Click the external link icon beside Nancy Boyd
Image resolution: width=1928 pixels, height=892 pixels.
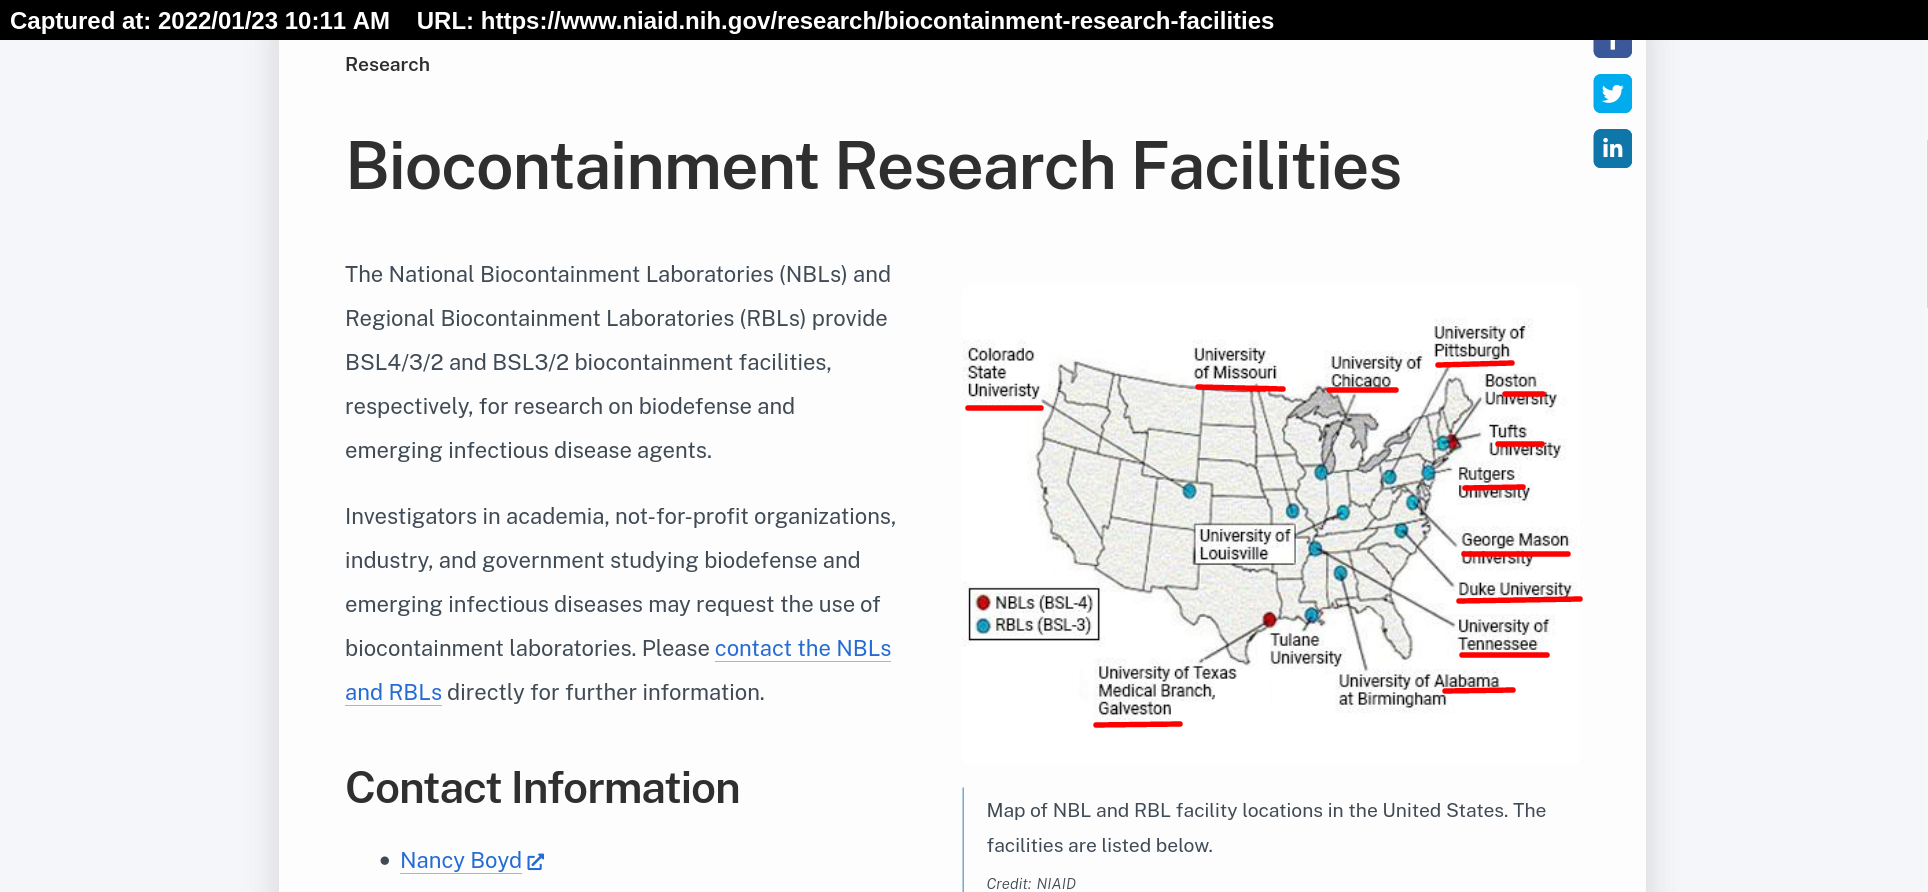pyautogui.click(x=536, y=861)
